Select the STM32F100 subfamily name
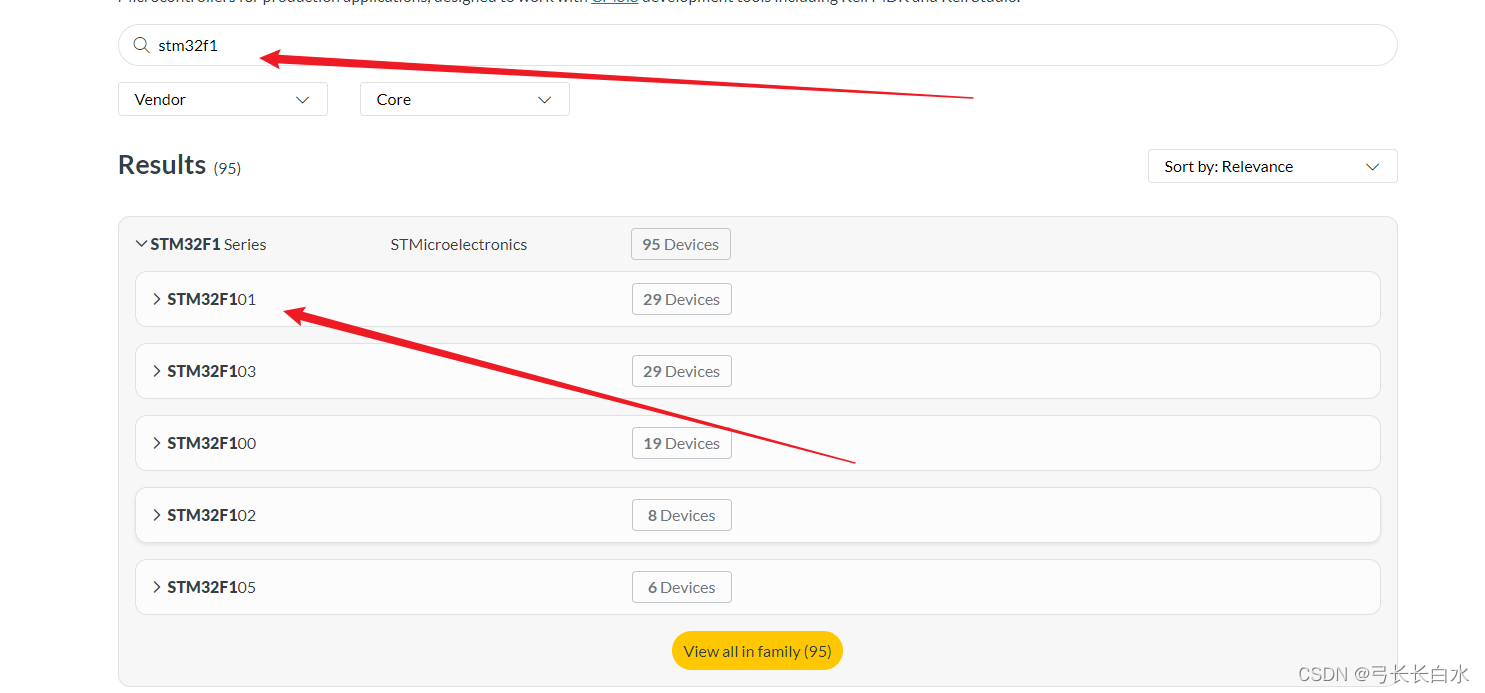 [x=211, y=443]
